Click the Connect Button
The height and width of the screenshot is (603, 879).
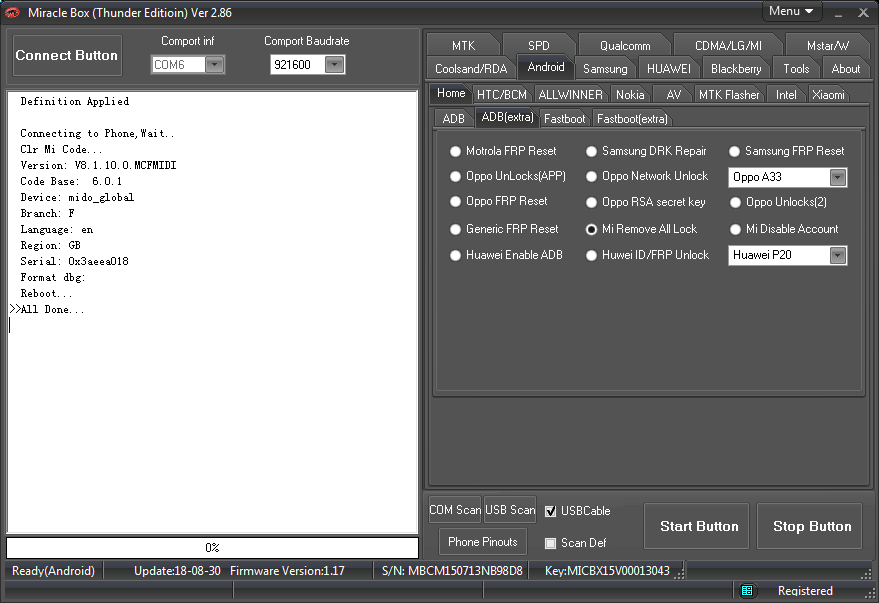point(67,55)
